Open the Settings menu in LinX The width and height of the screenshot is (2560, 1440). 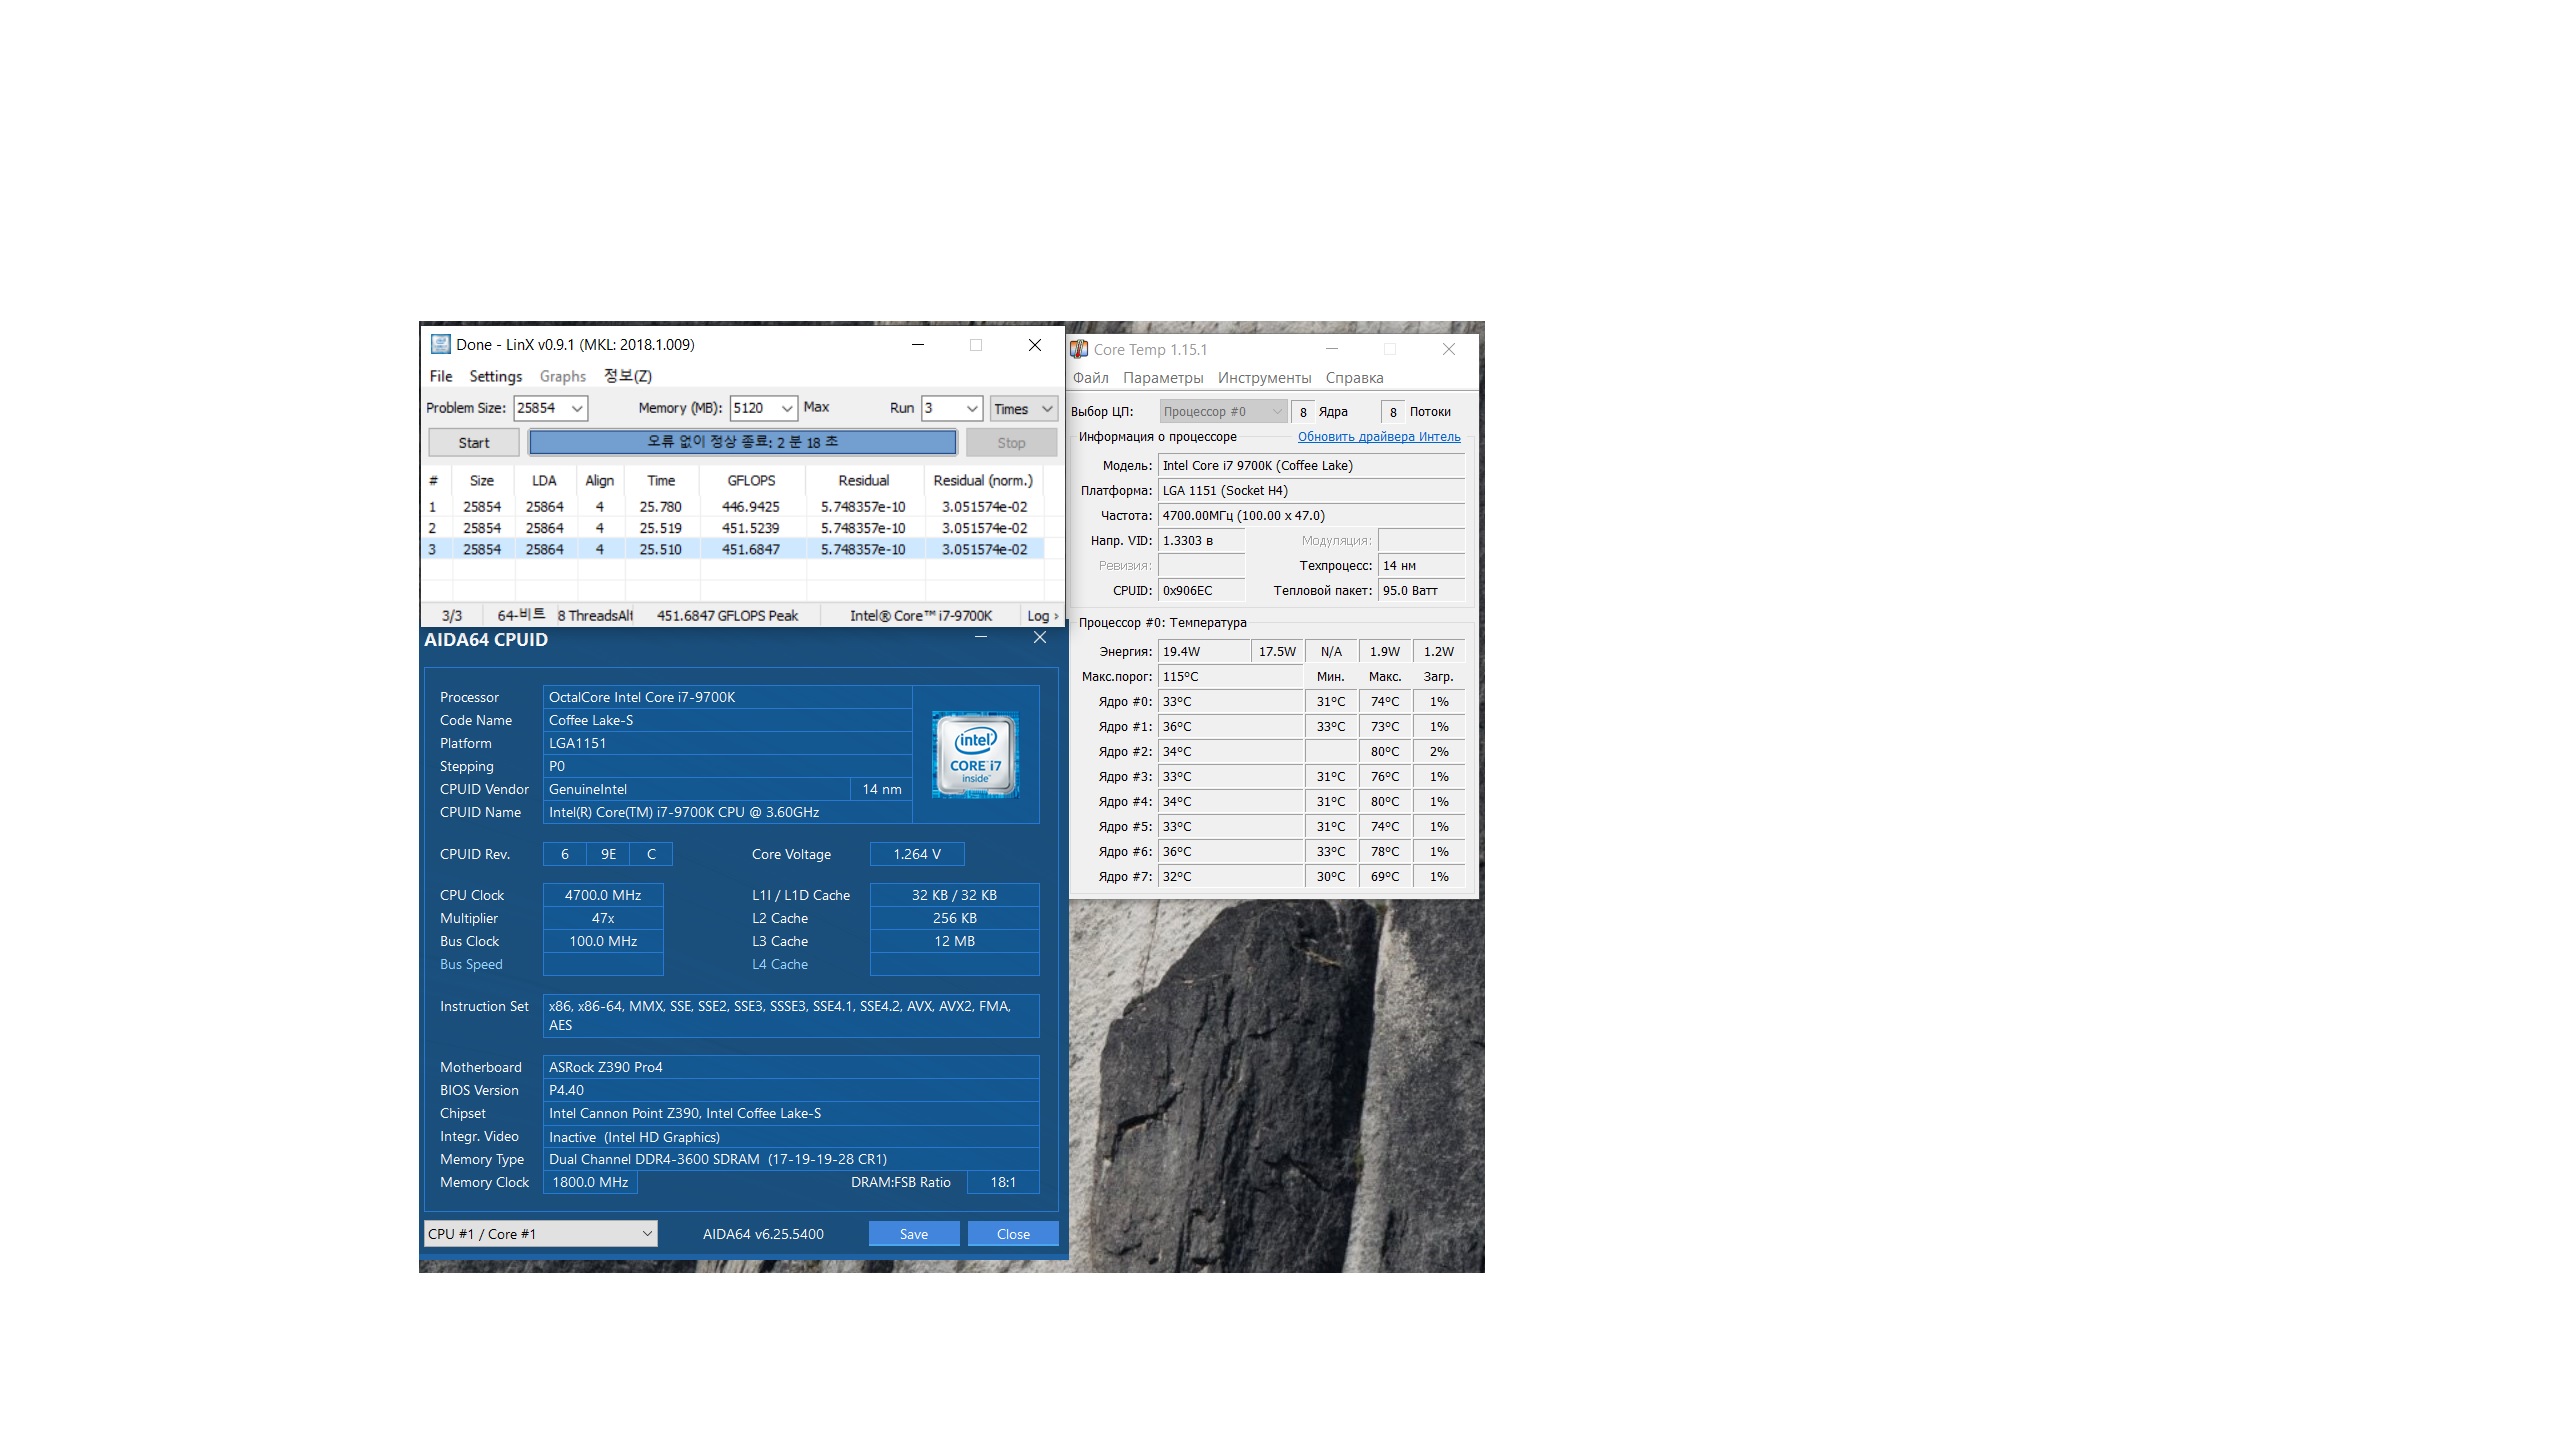[495, 376]
